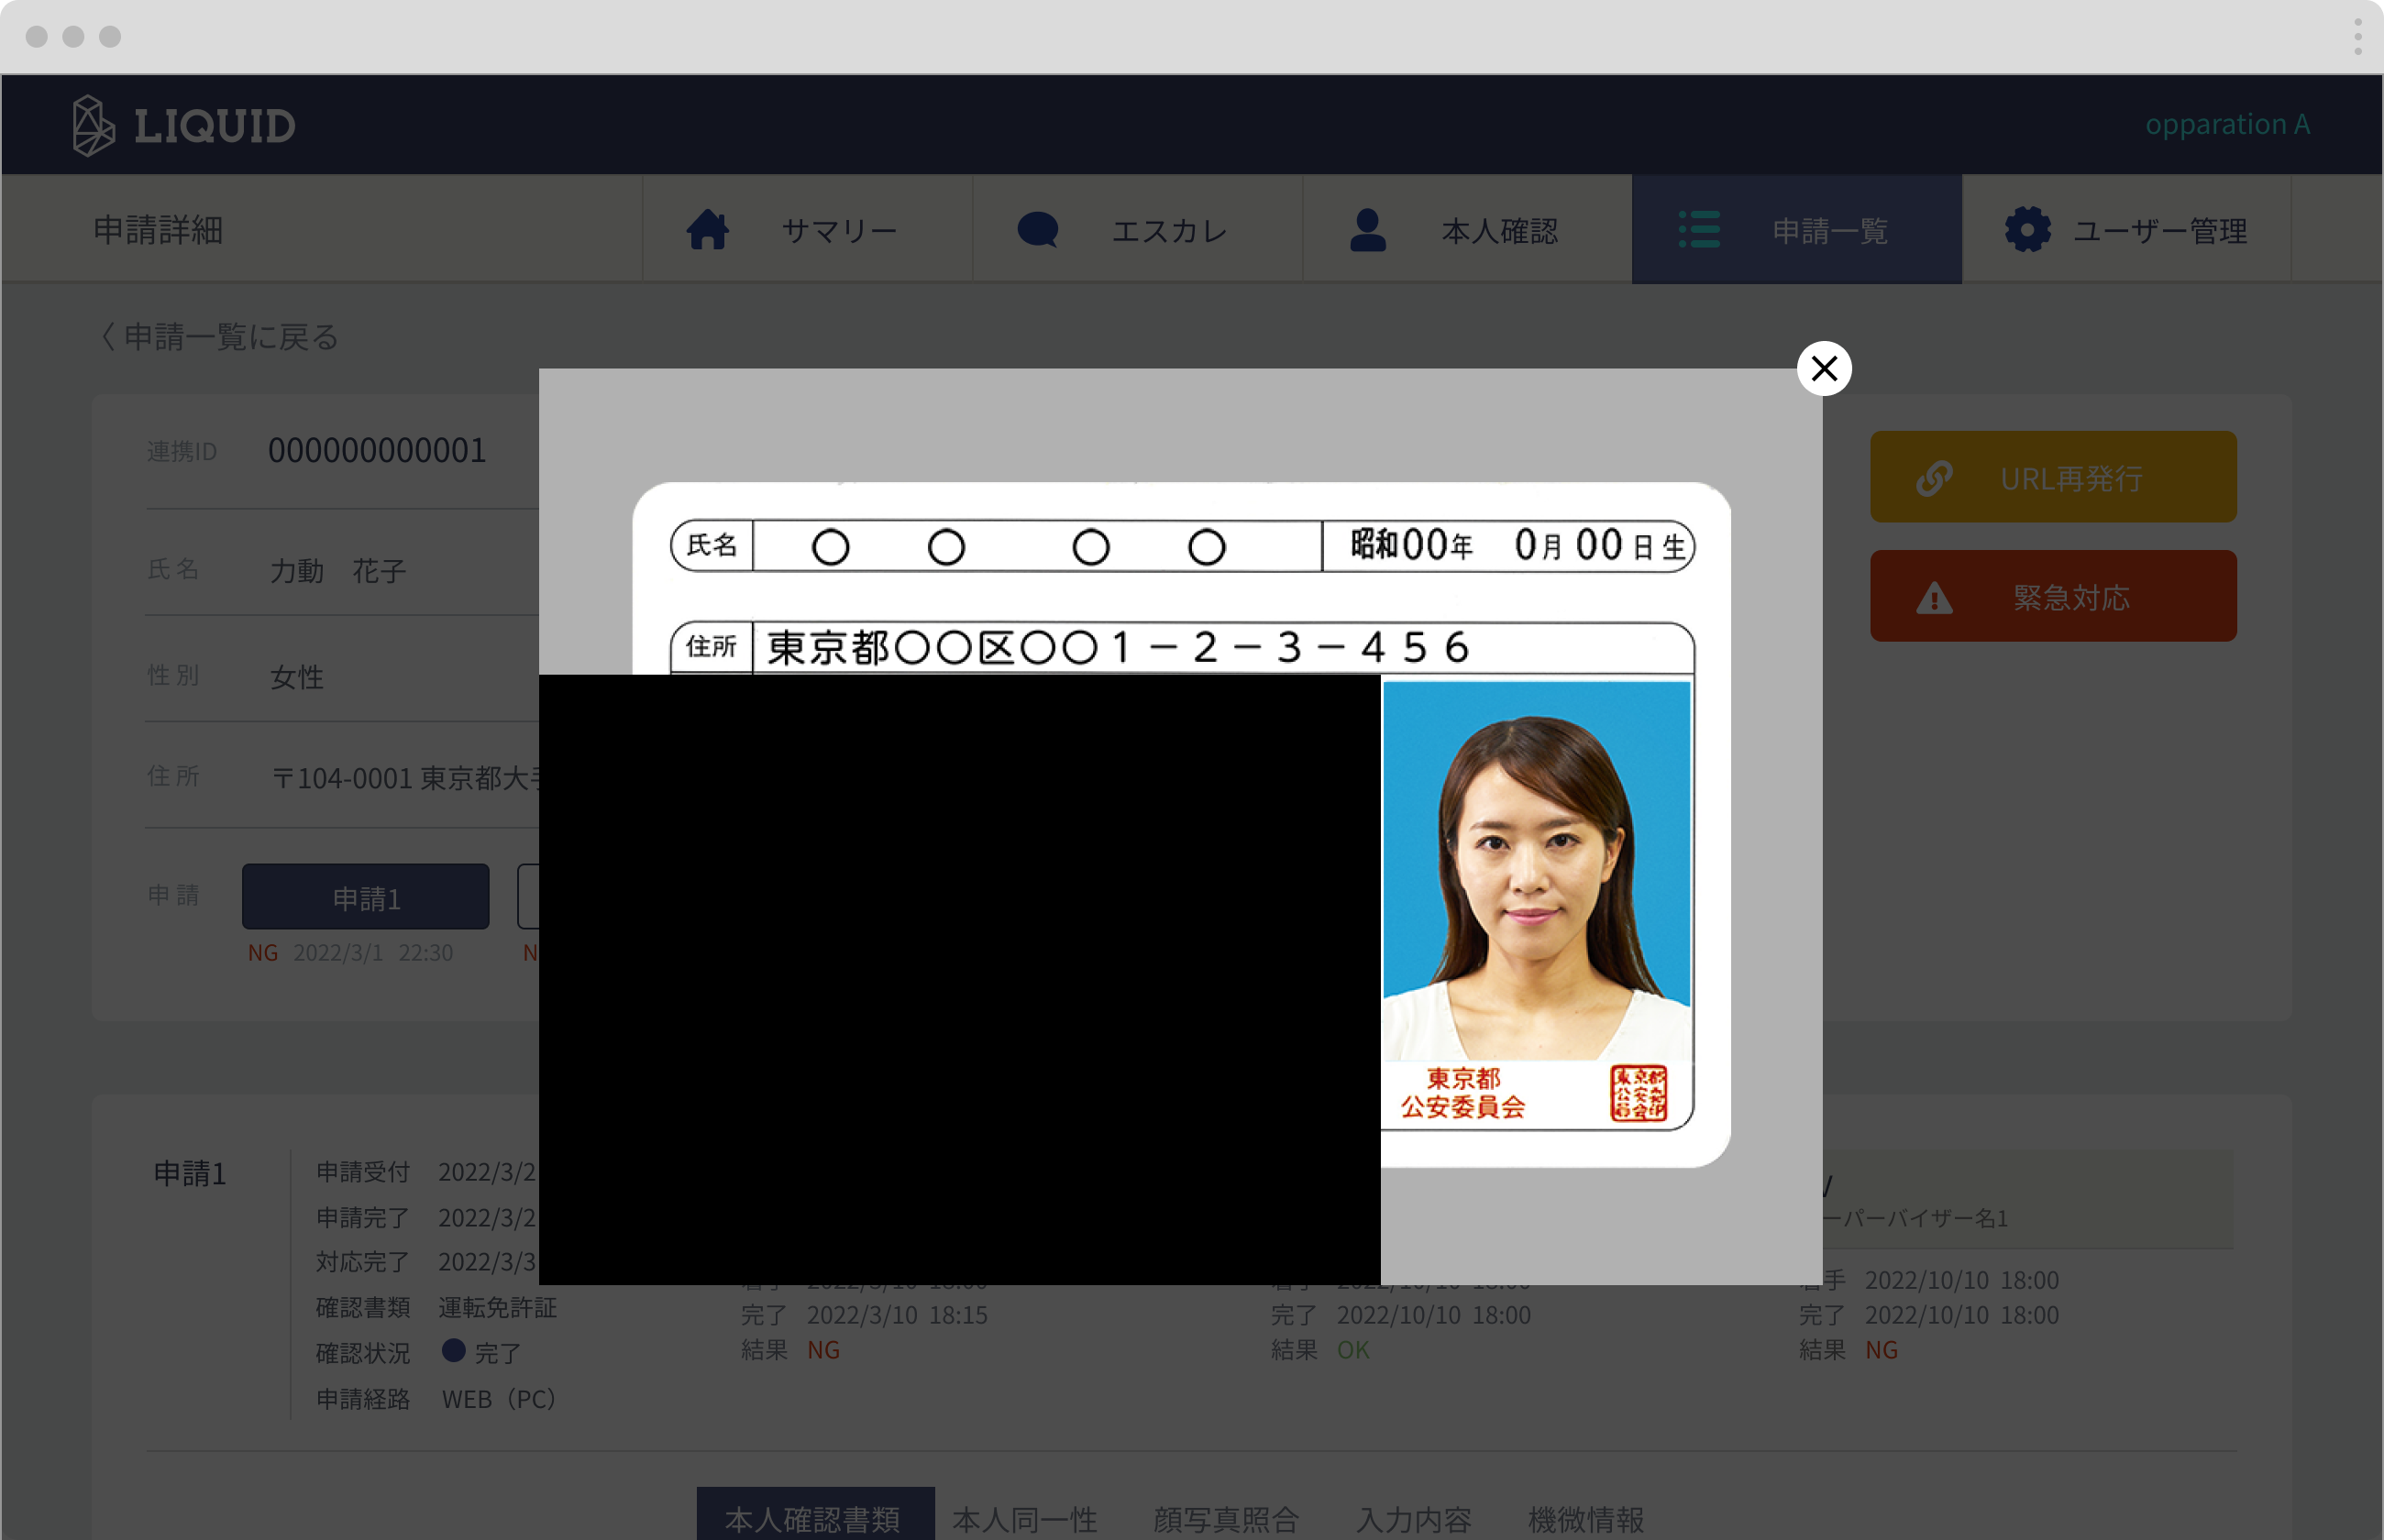The width and height of the screenshot is (2384, 1540).
Task: Click the person icon beside 本人確認
Action: click(1367, 230)
